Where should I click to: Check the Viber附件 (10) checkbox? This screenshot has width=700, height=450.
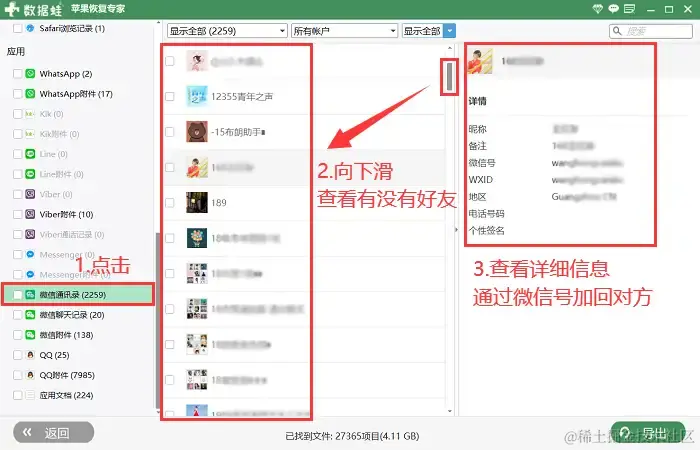point(17,214)
